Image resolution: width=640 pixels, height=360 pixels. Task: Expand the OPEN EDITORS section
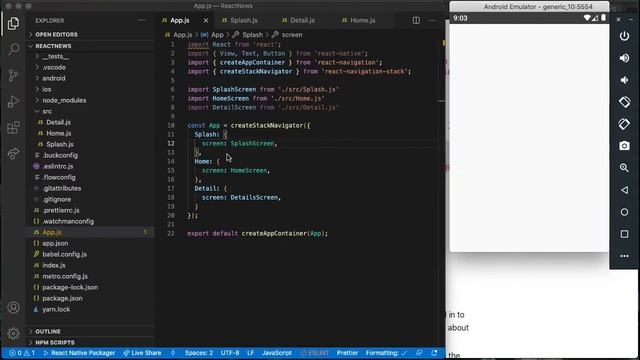pos(56,35)
